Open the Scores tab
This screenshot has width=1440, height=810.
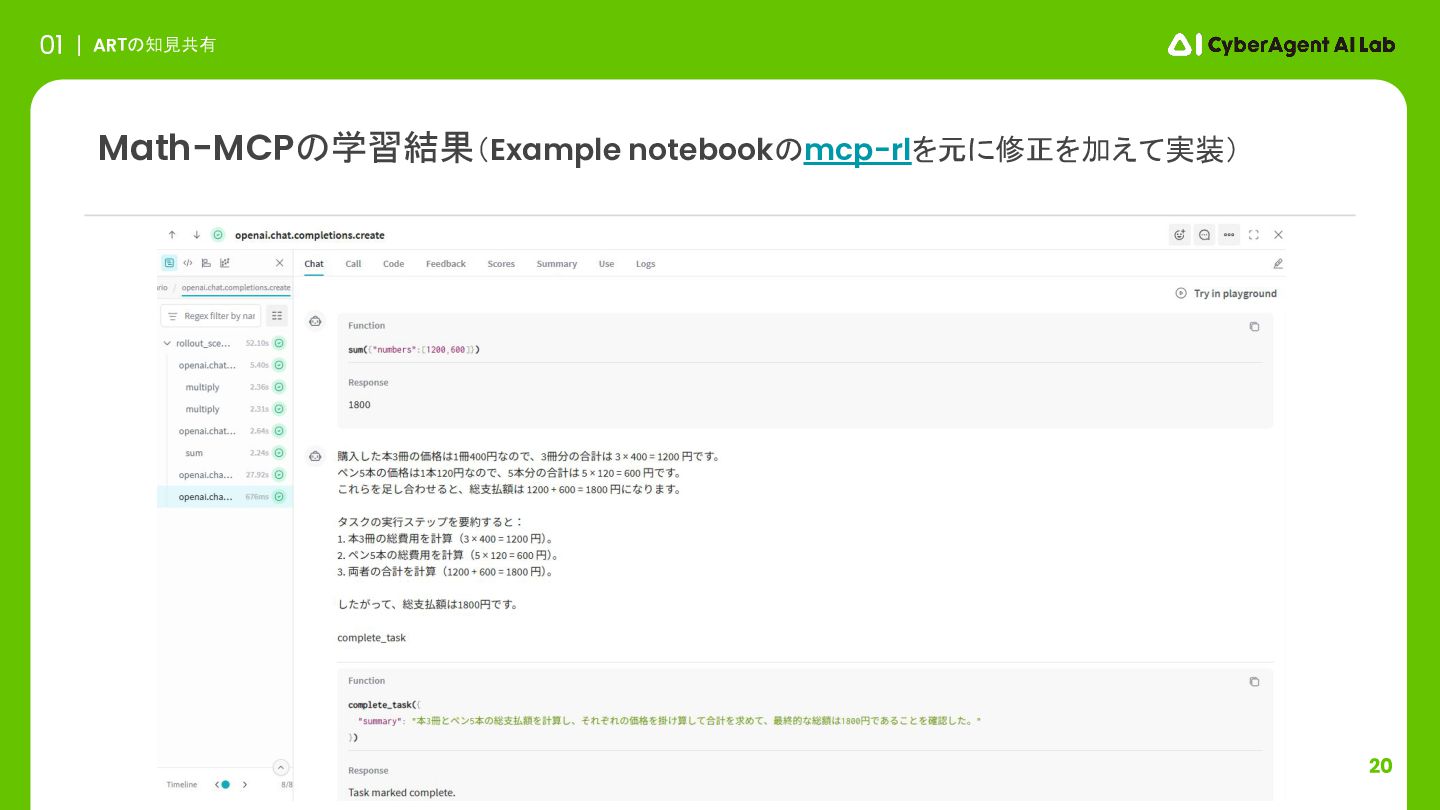[x=501, y=264]
